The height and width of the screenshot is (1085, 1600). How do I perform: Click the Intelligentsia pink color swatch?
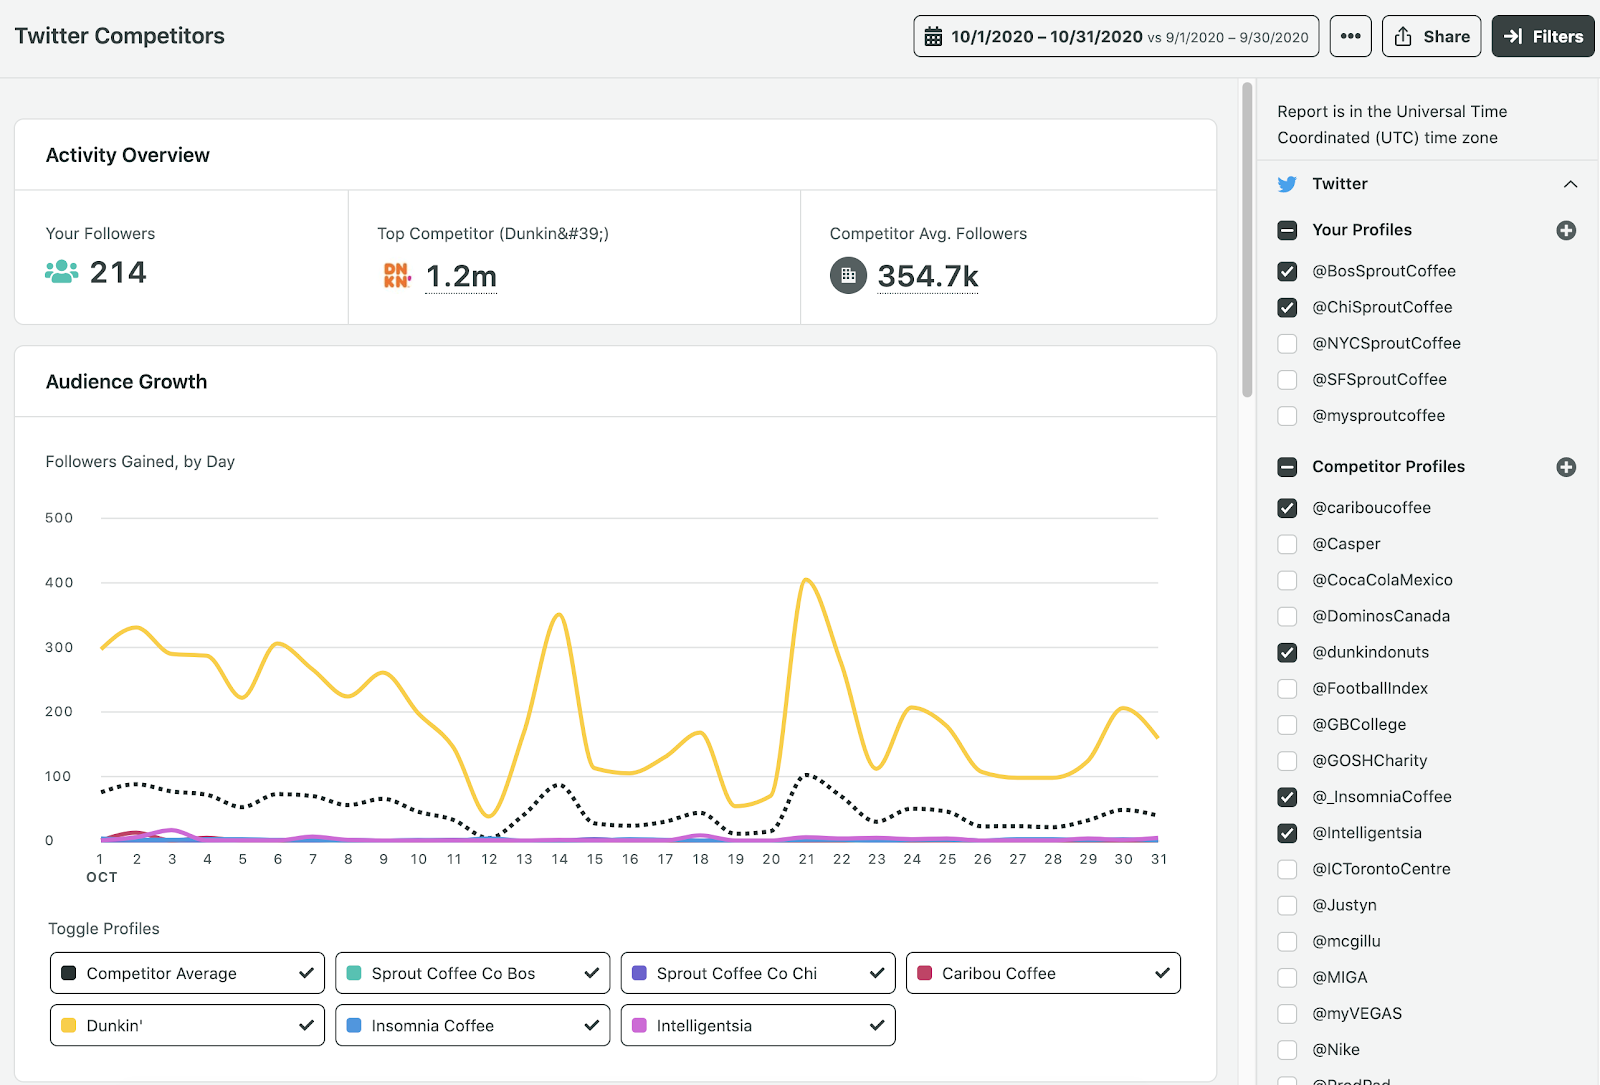coord(640,1025)
